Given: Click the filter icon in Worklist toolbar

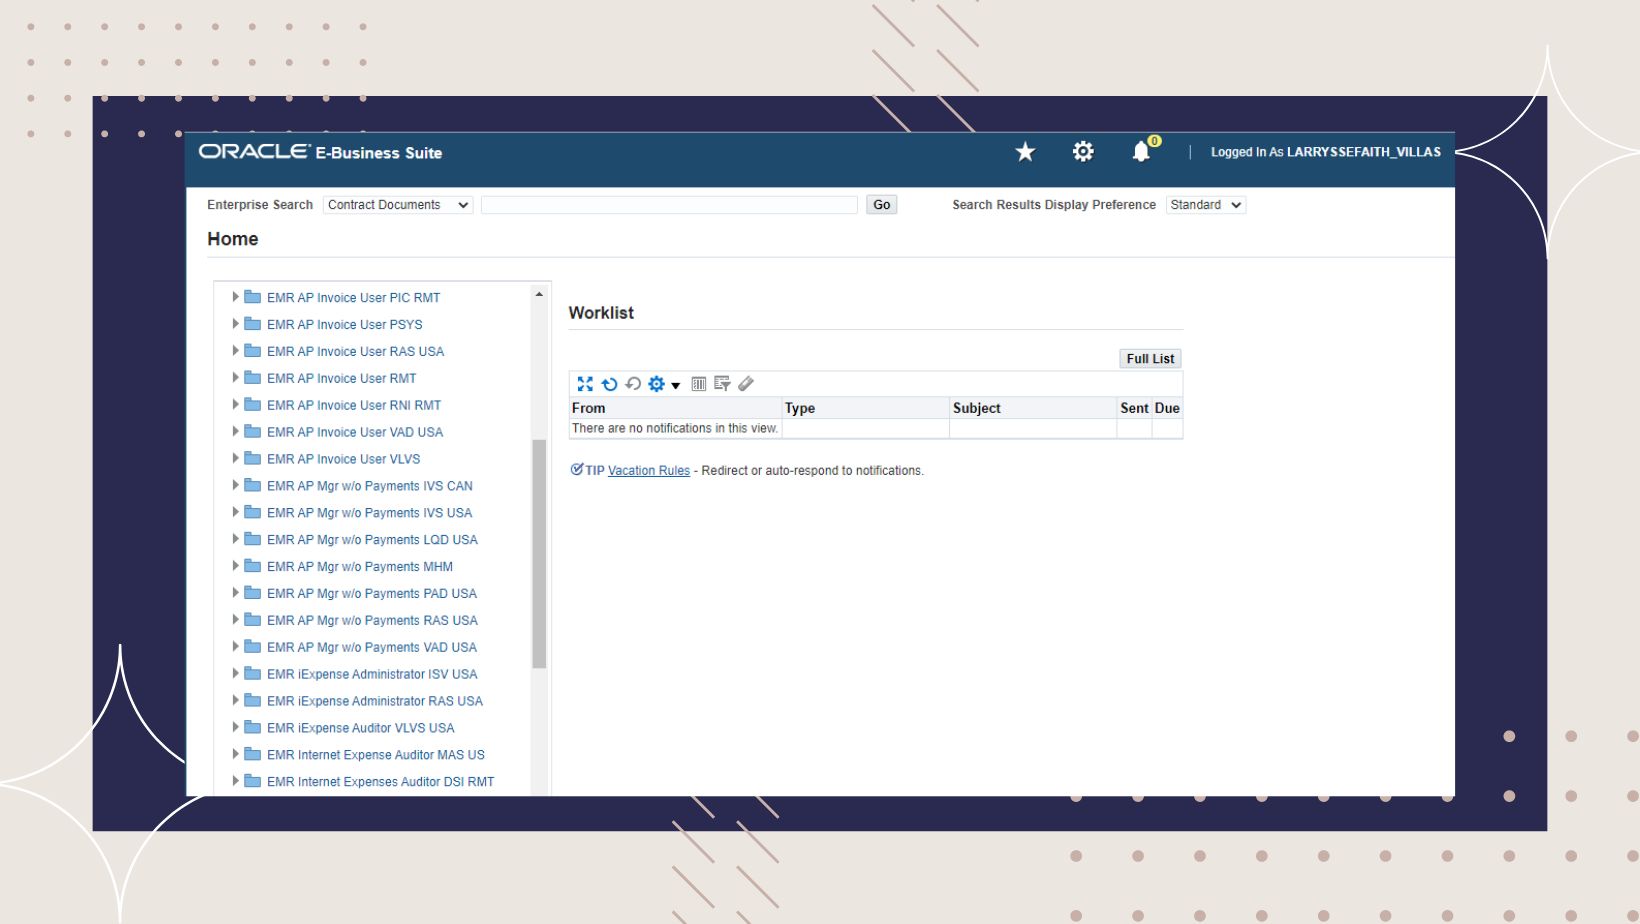Looking at the screenshot, I should coord(722,384).
